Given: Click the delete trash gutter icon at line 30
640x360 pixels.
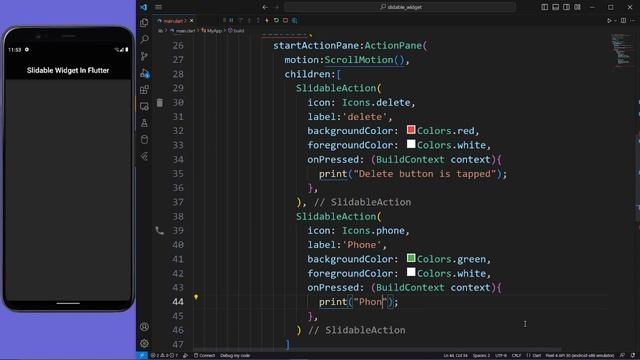Looking at the screenshot, I should coord(160,102).
